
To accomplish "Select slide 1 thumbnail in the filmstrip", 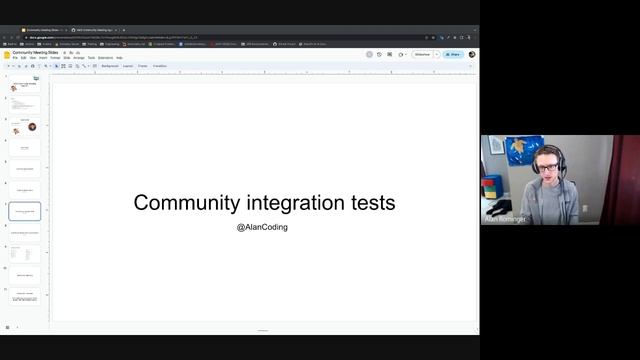I will pos(24,84).
